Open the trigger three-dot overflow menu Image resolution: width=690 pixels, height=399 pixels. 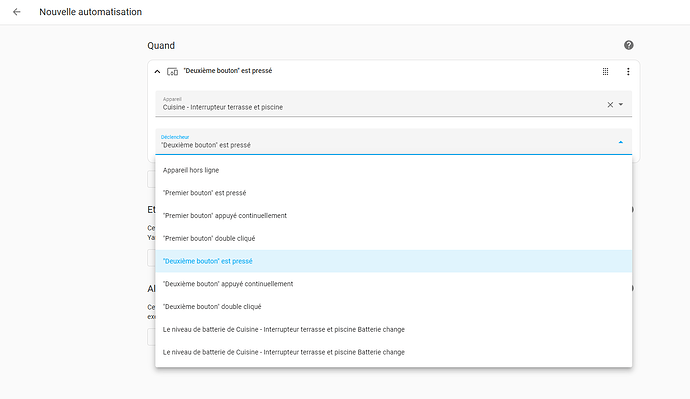click(x=628, y=71)
